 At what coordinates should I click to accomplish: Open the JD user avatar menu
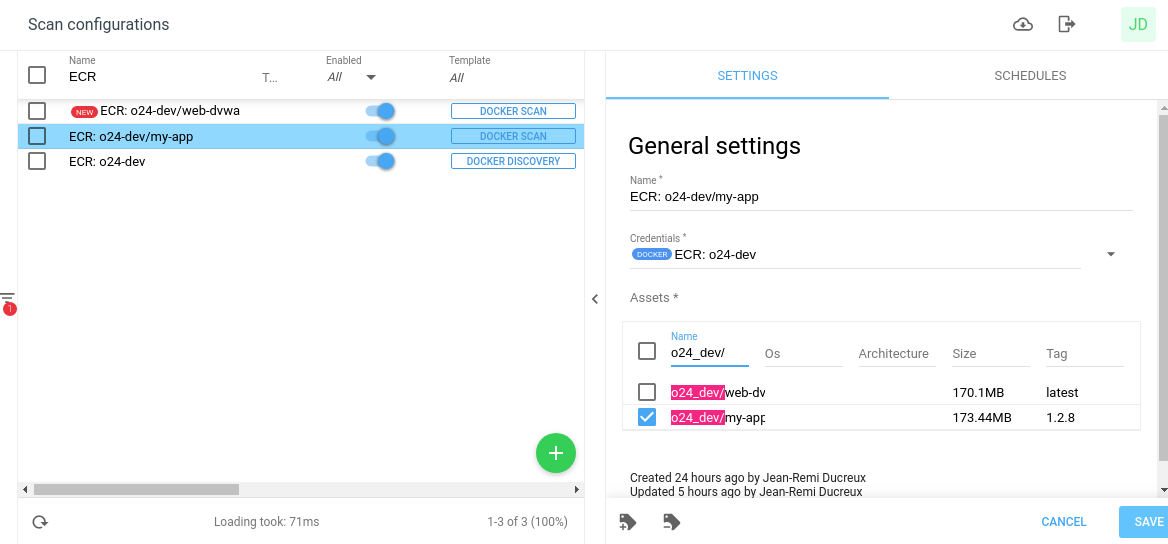coord(1138,25)
